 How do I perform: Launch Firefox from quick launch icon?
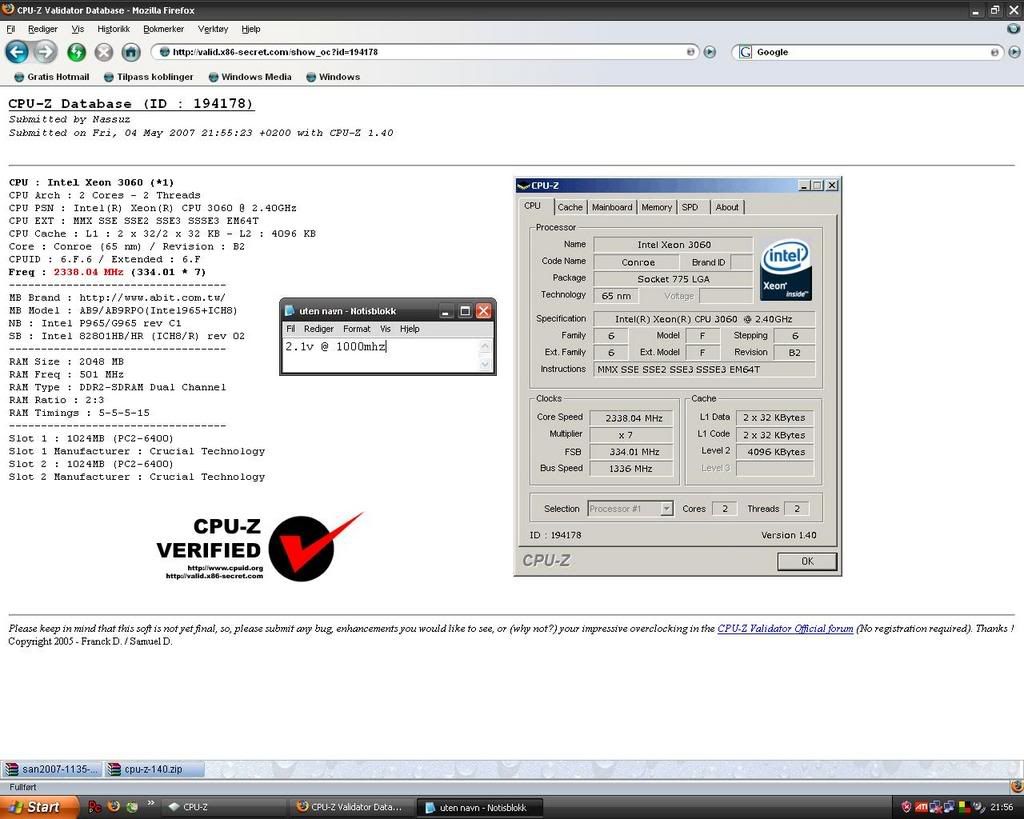[x=113, y=807]
